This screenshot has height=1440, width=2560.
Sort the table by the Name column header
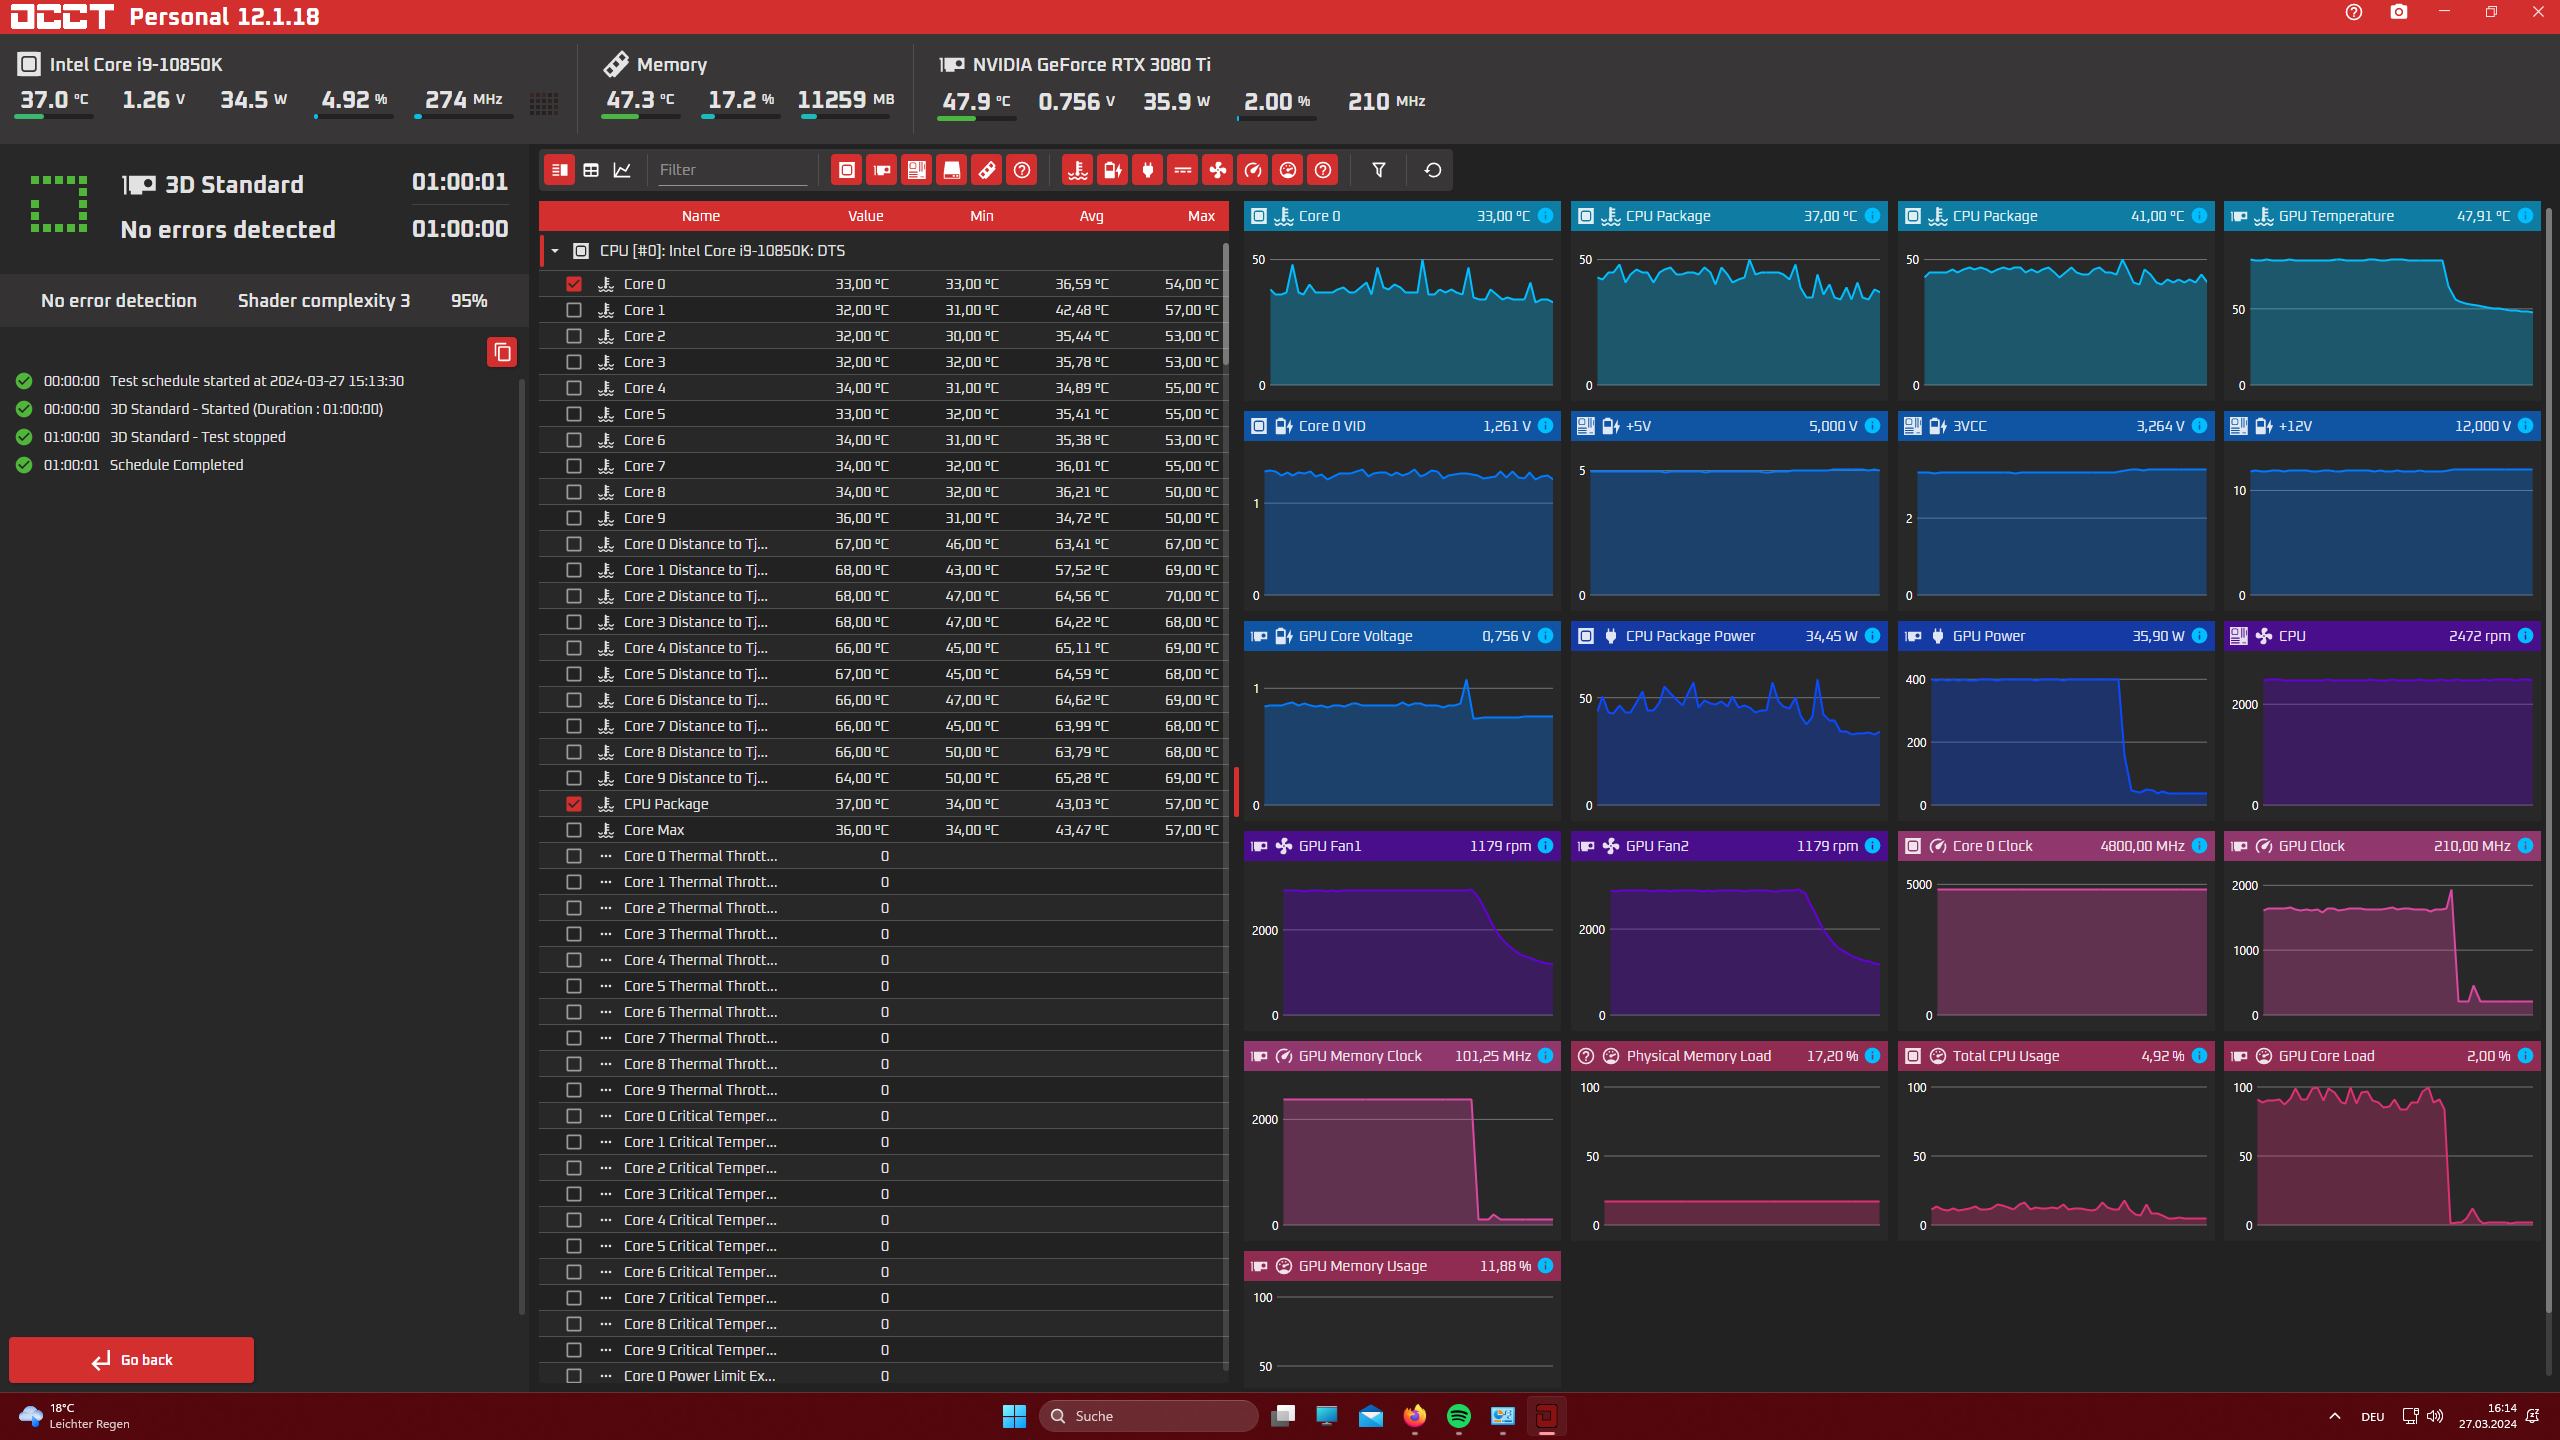(x=701, y=216)
